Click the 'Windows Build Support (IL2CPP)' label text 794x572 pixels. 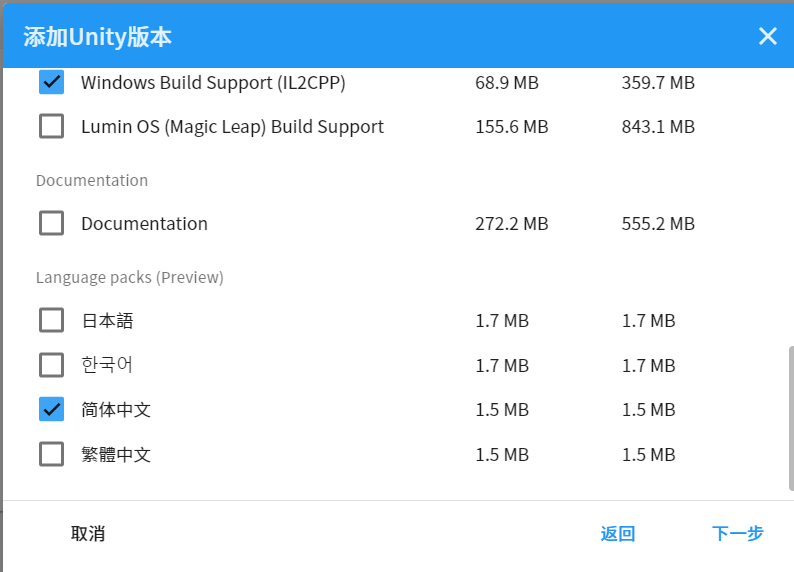213,83
